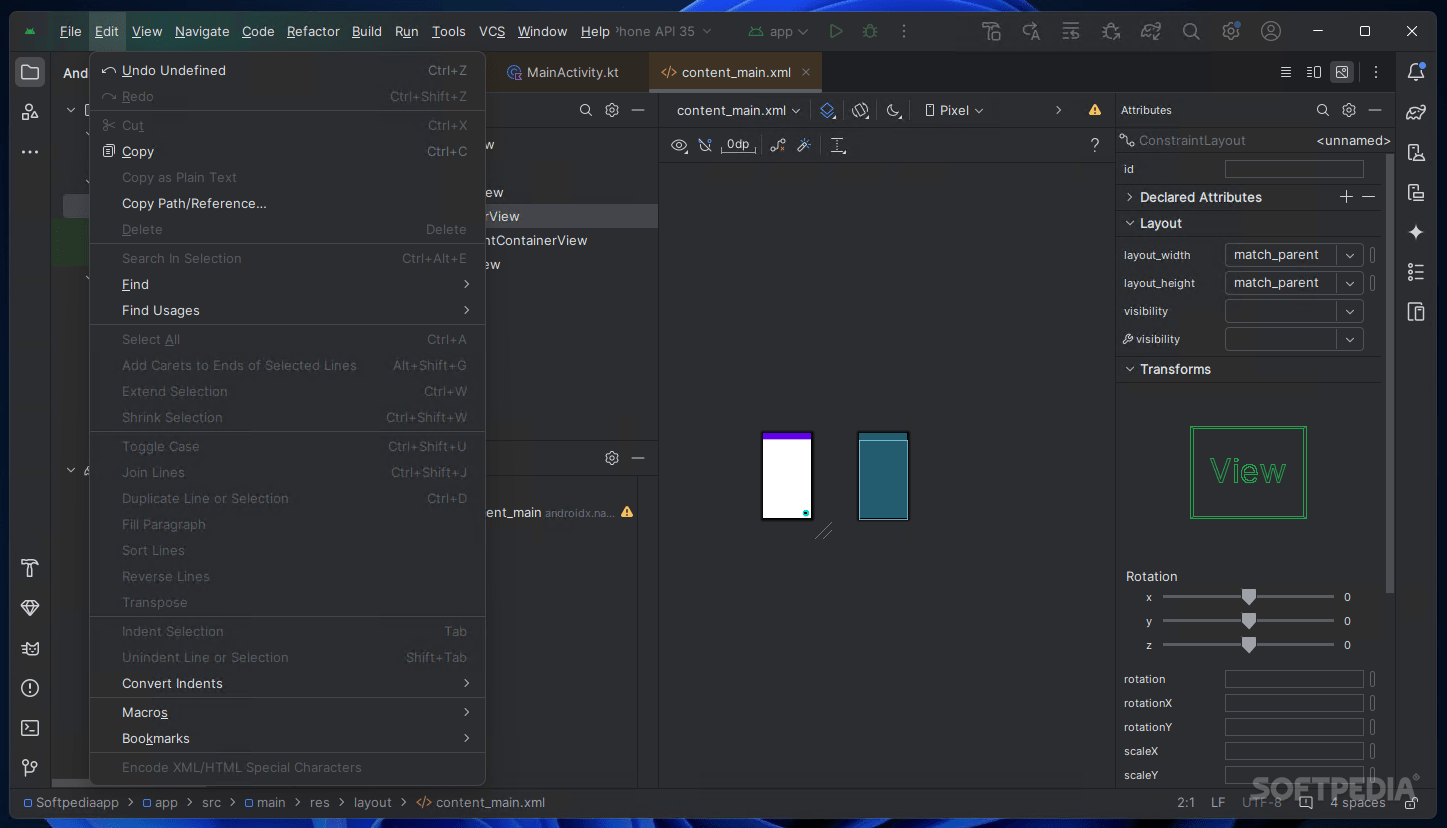Switch design surface to Code view
The width and height of the screenshot is (1447, 828).
[1286, 72]
